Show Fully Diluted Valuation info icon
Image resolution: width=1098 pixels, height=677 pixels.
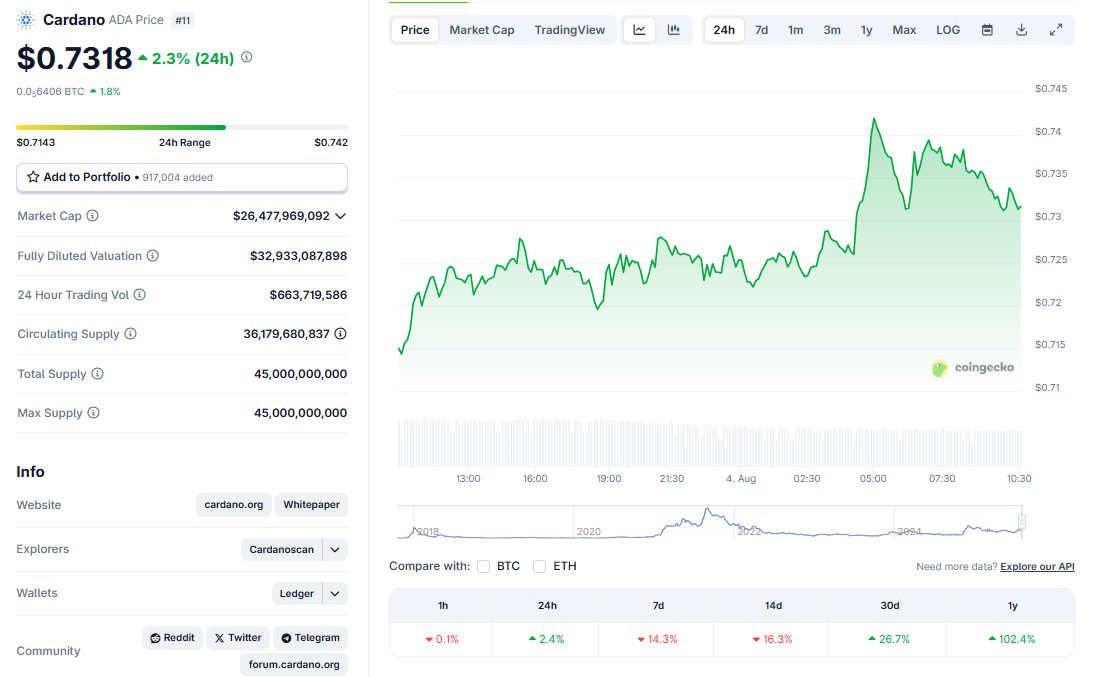[153, 256]
